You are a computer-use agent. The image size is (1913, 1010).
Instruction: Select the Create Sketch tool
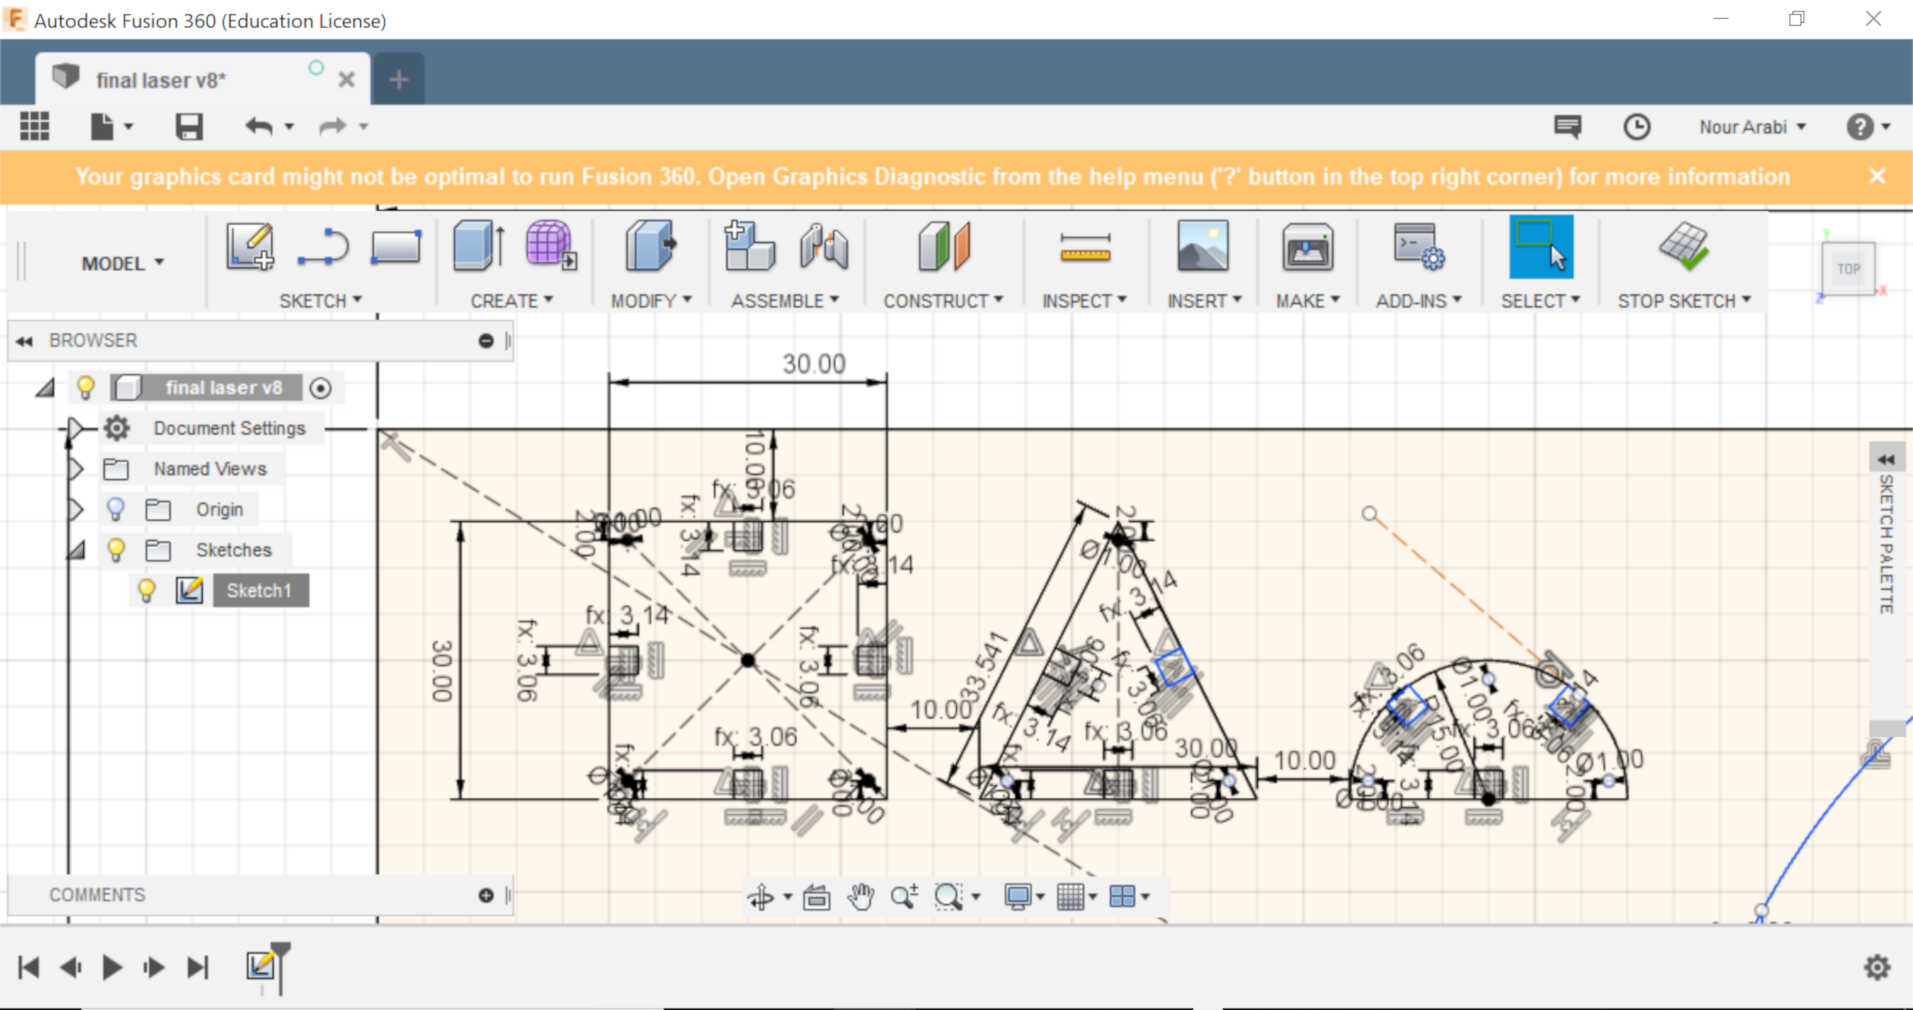tap(250, 247)
